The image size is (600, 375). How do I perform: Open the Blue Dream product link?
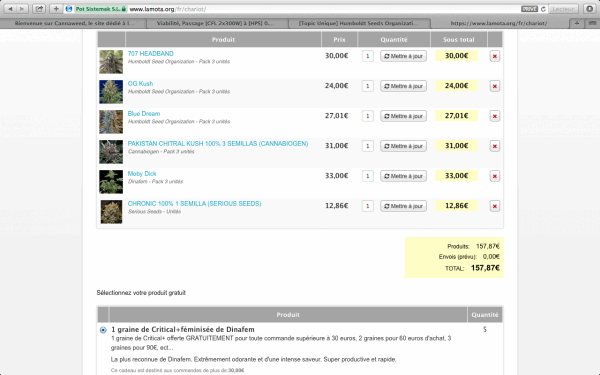[144, 114]
